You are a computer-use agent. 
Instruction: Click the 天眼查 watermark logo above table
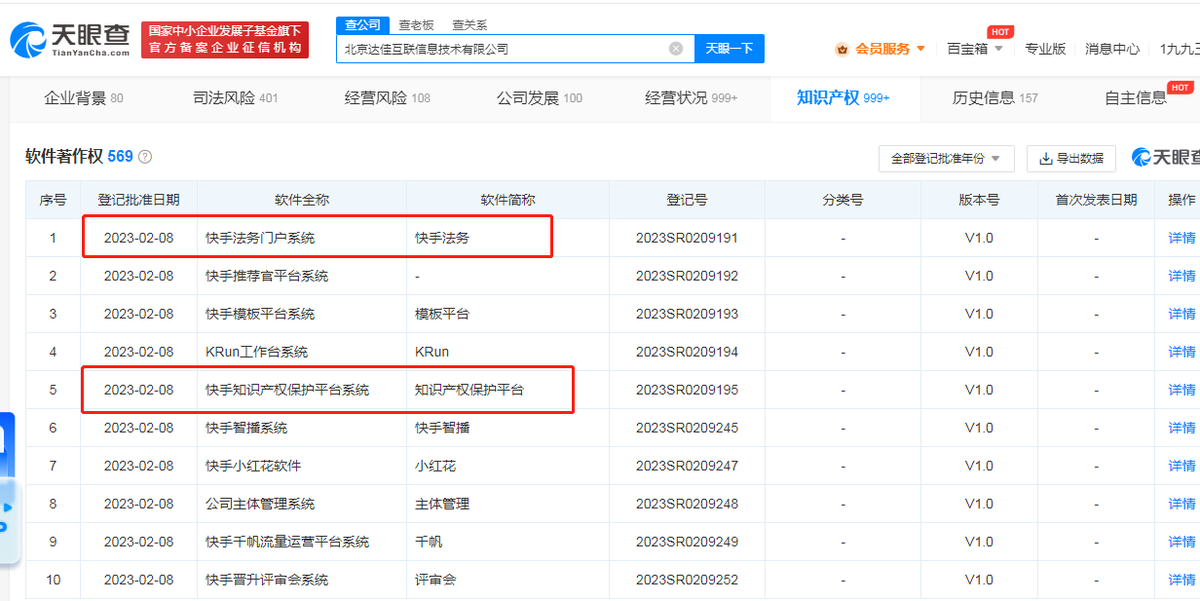click(x=1165, y=157)
